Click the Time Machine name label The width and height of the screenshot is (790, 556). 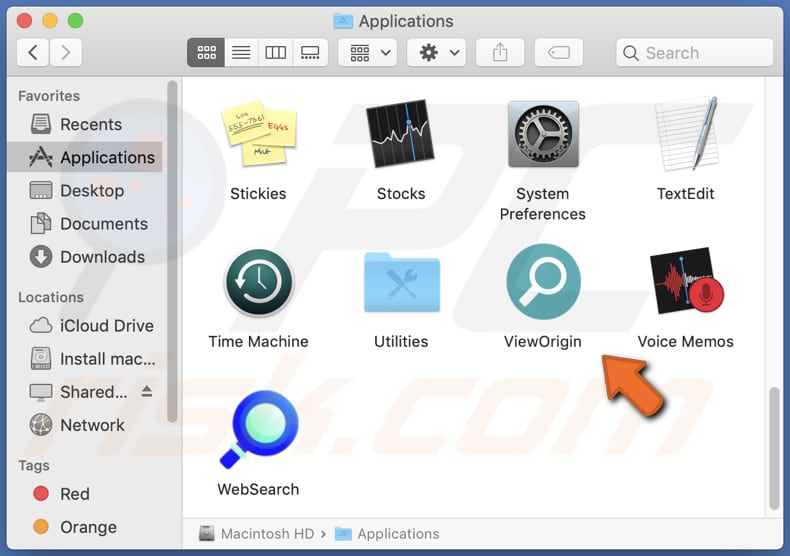(x=258, y=341)
